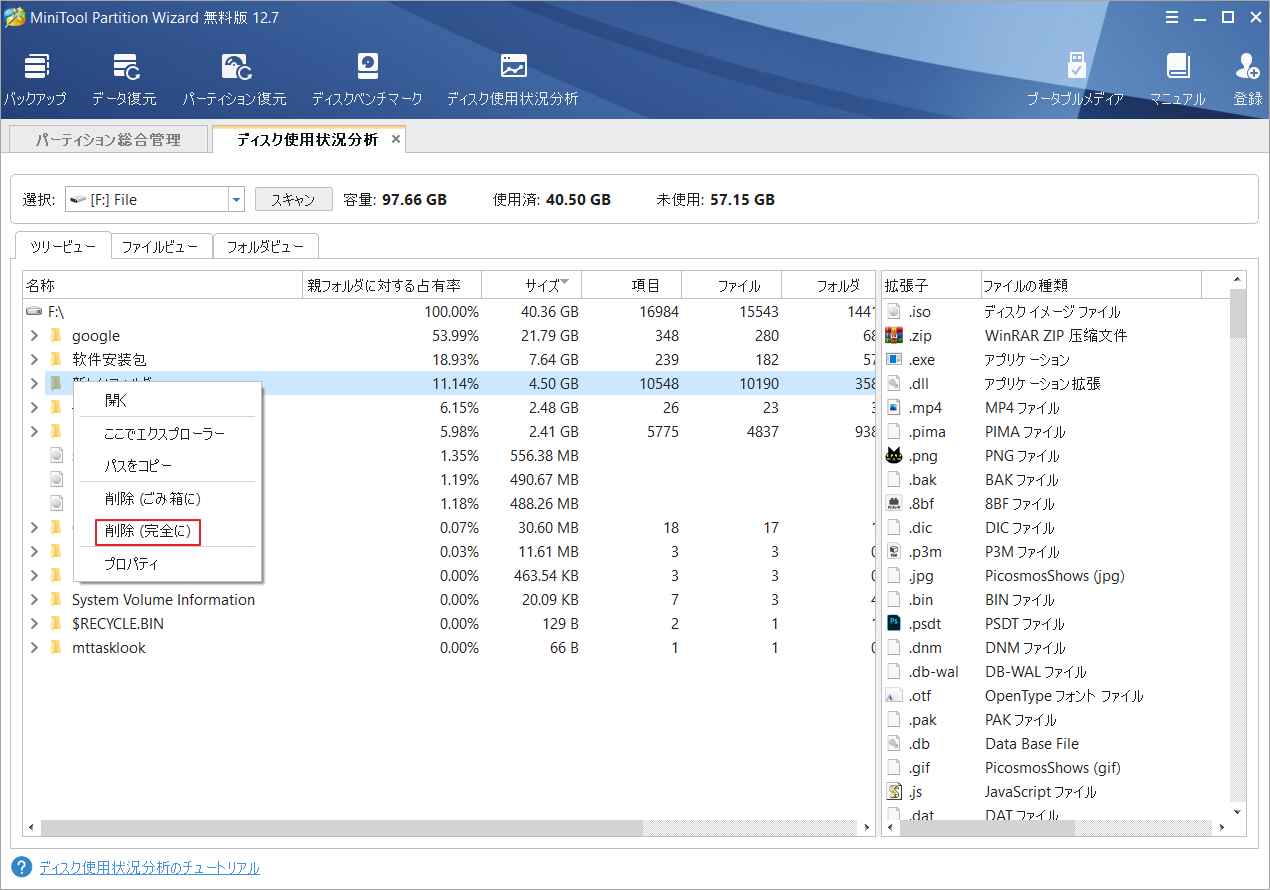The height and width of the screenshot is (890, 1270).
Task: Open the hamburger menu at top right
Action: pyautogui.click(x=1172, y=17)
